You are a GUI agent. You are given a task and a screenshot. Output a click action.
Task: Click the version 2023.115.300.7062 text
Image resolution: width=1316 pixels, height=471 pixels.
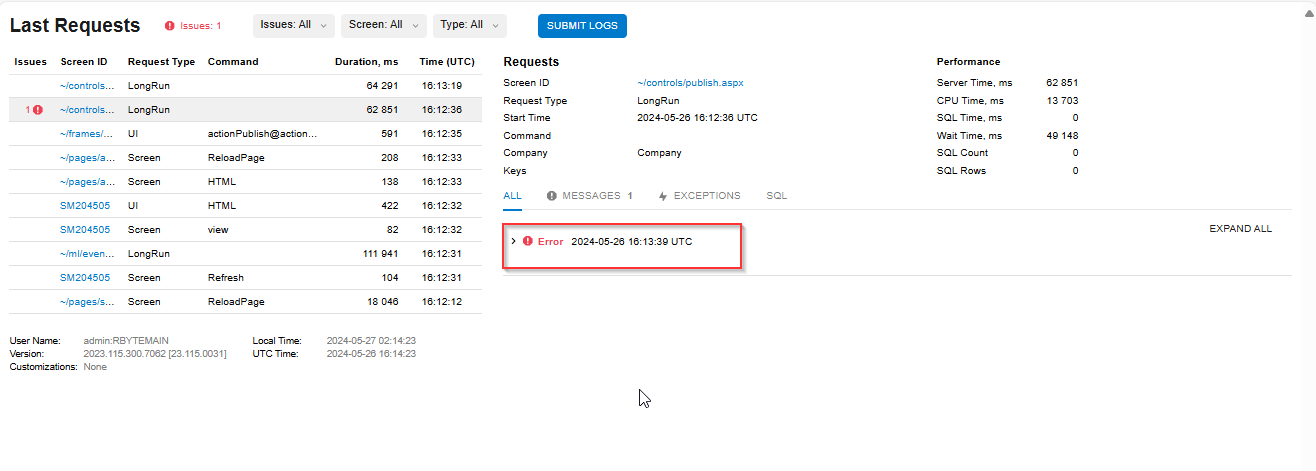155,354
